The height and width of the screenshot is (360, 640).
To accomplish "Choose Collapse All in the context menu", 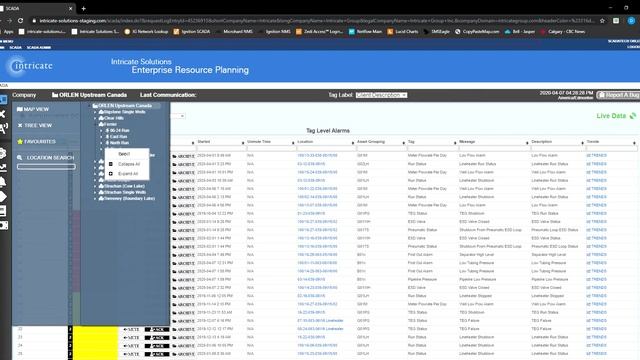I will click(x=127, y=164).
